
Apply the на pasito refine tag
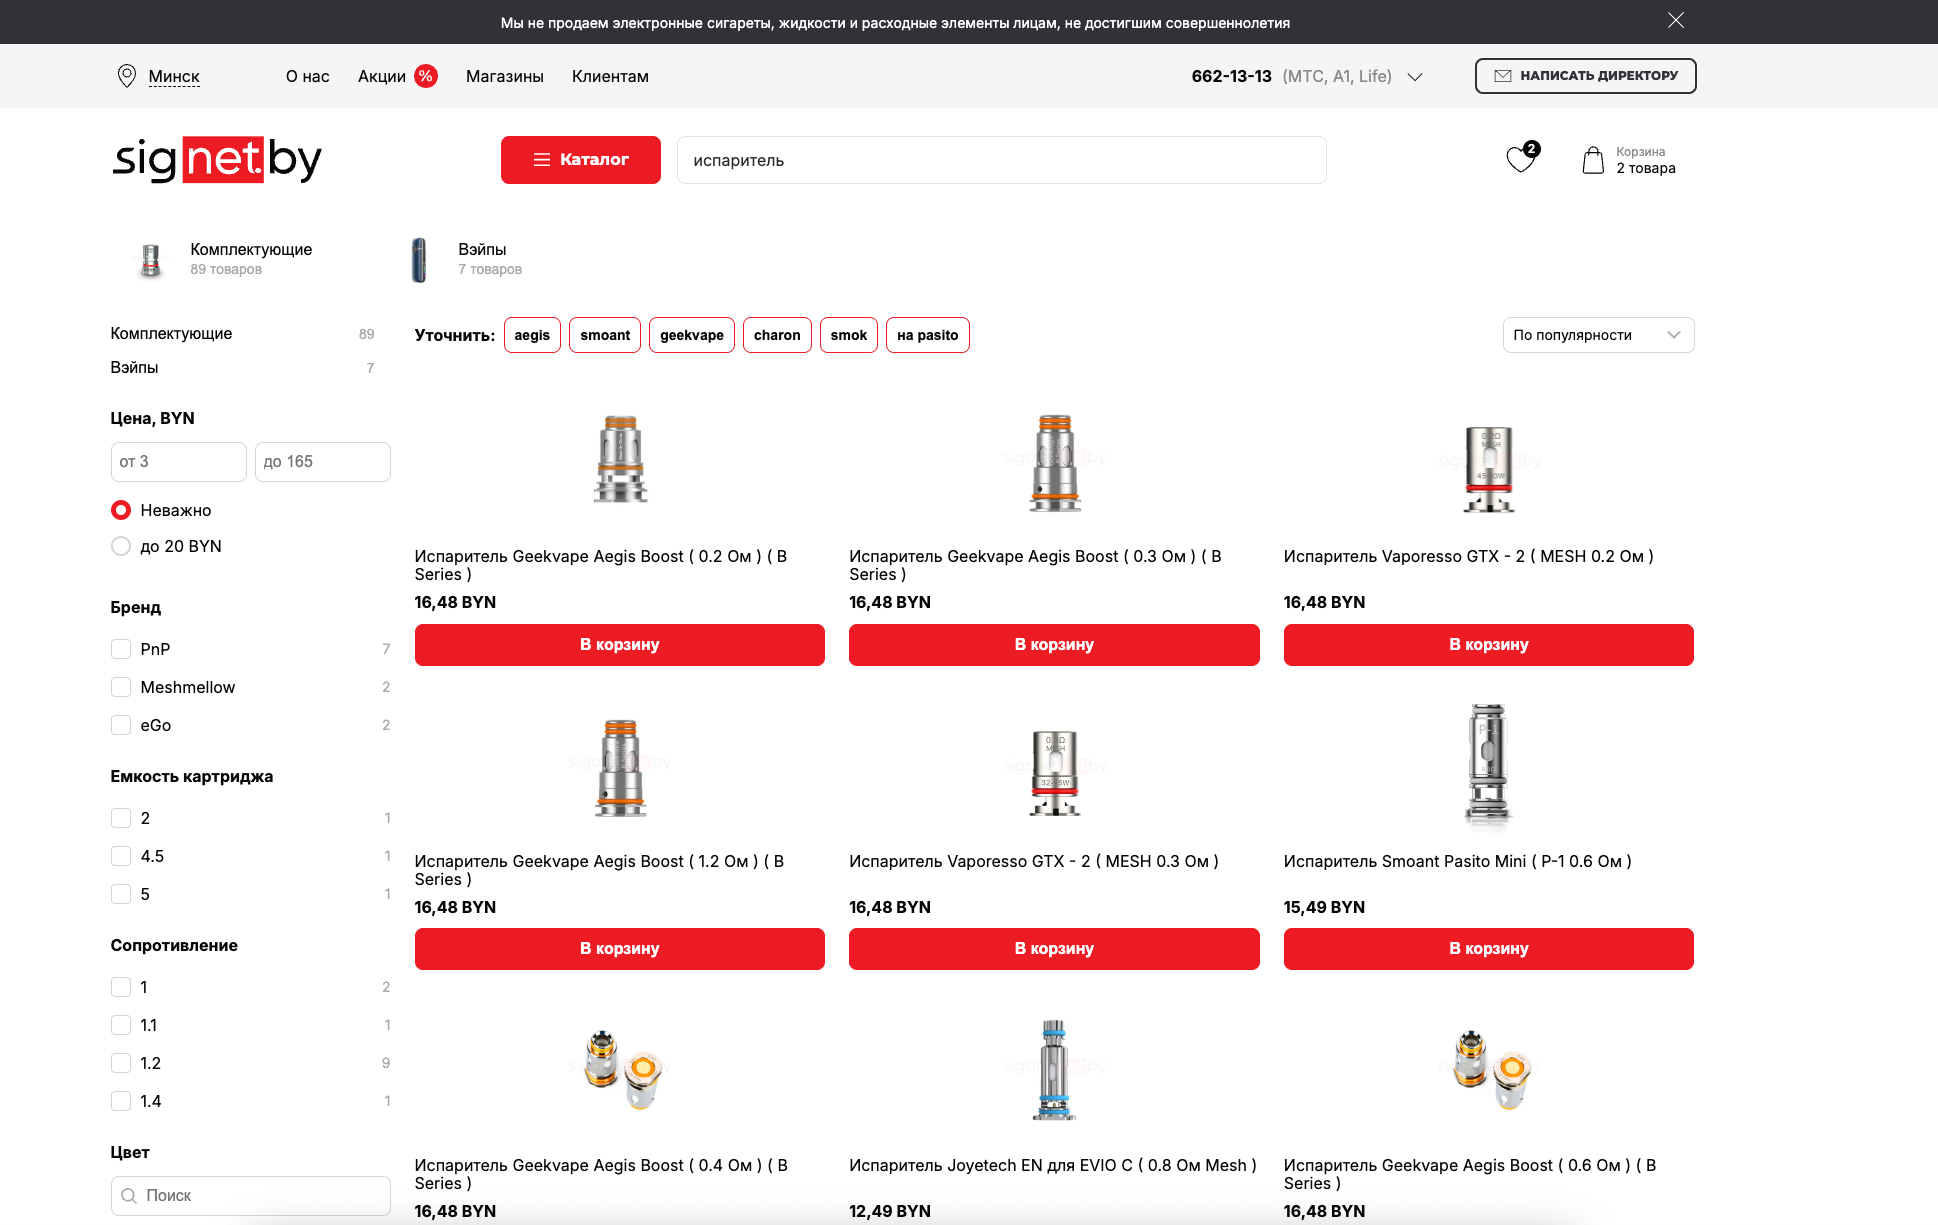(928, 335)
